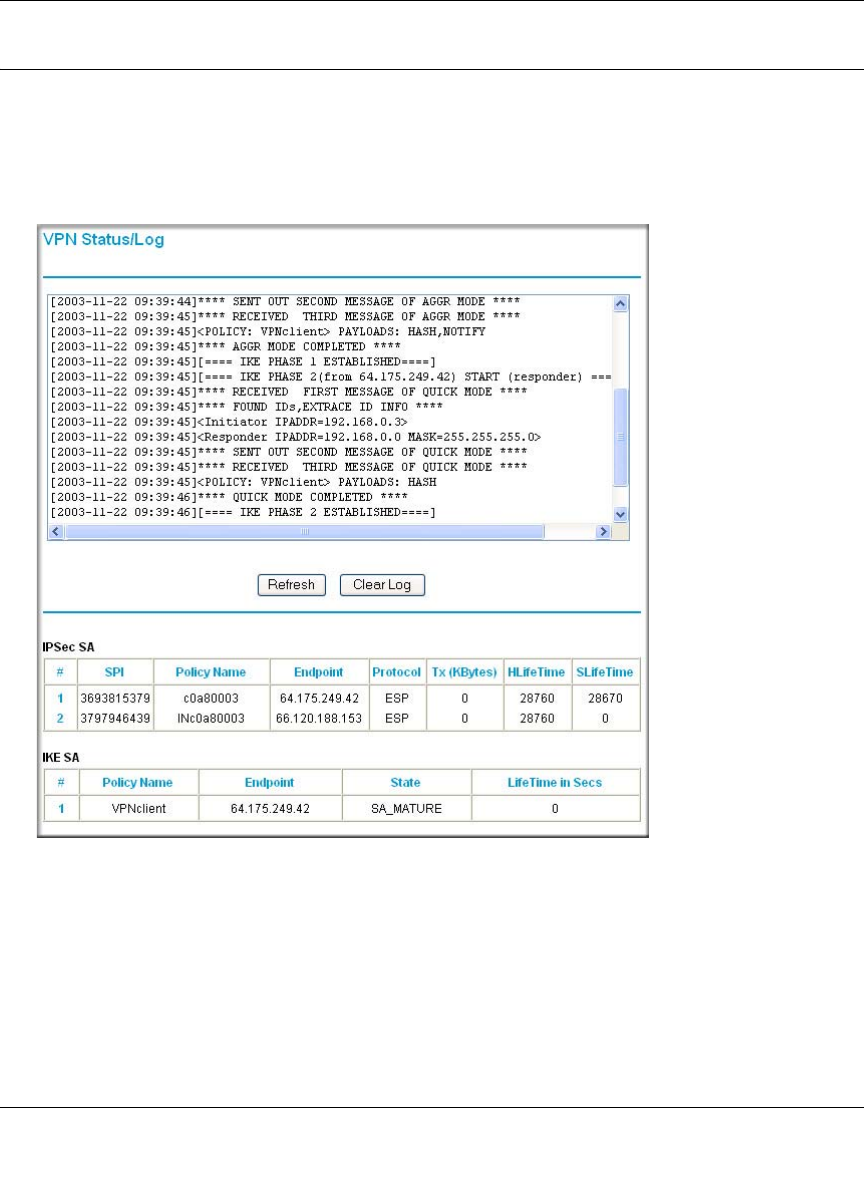This screenshot has height=1184, width=864.
Task: Click the IKE PHASE 1 ESTABLISHED log line
Action: pos(243,362)
